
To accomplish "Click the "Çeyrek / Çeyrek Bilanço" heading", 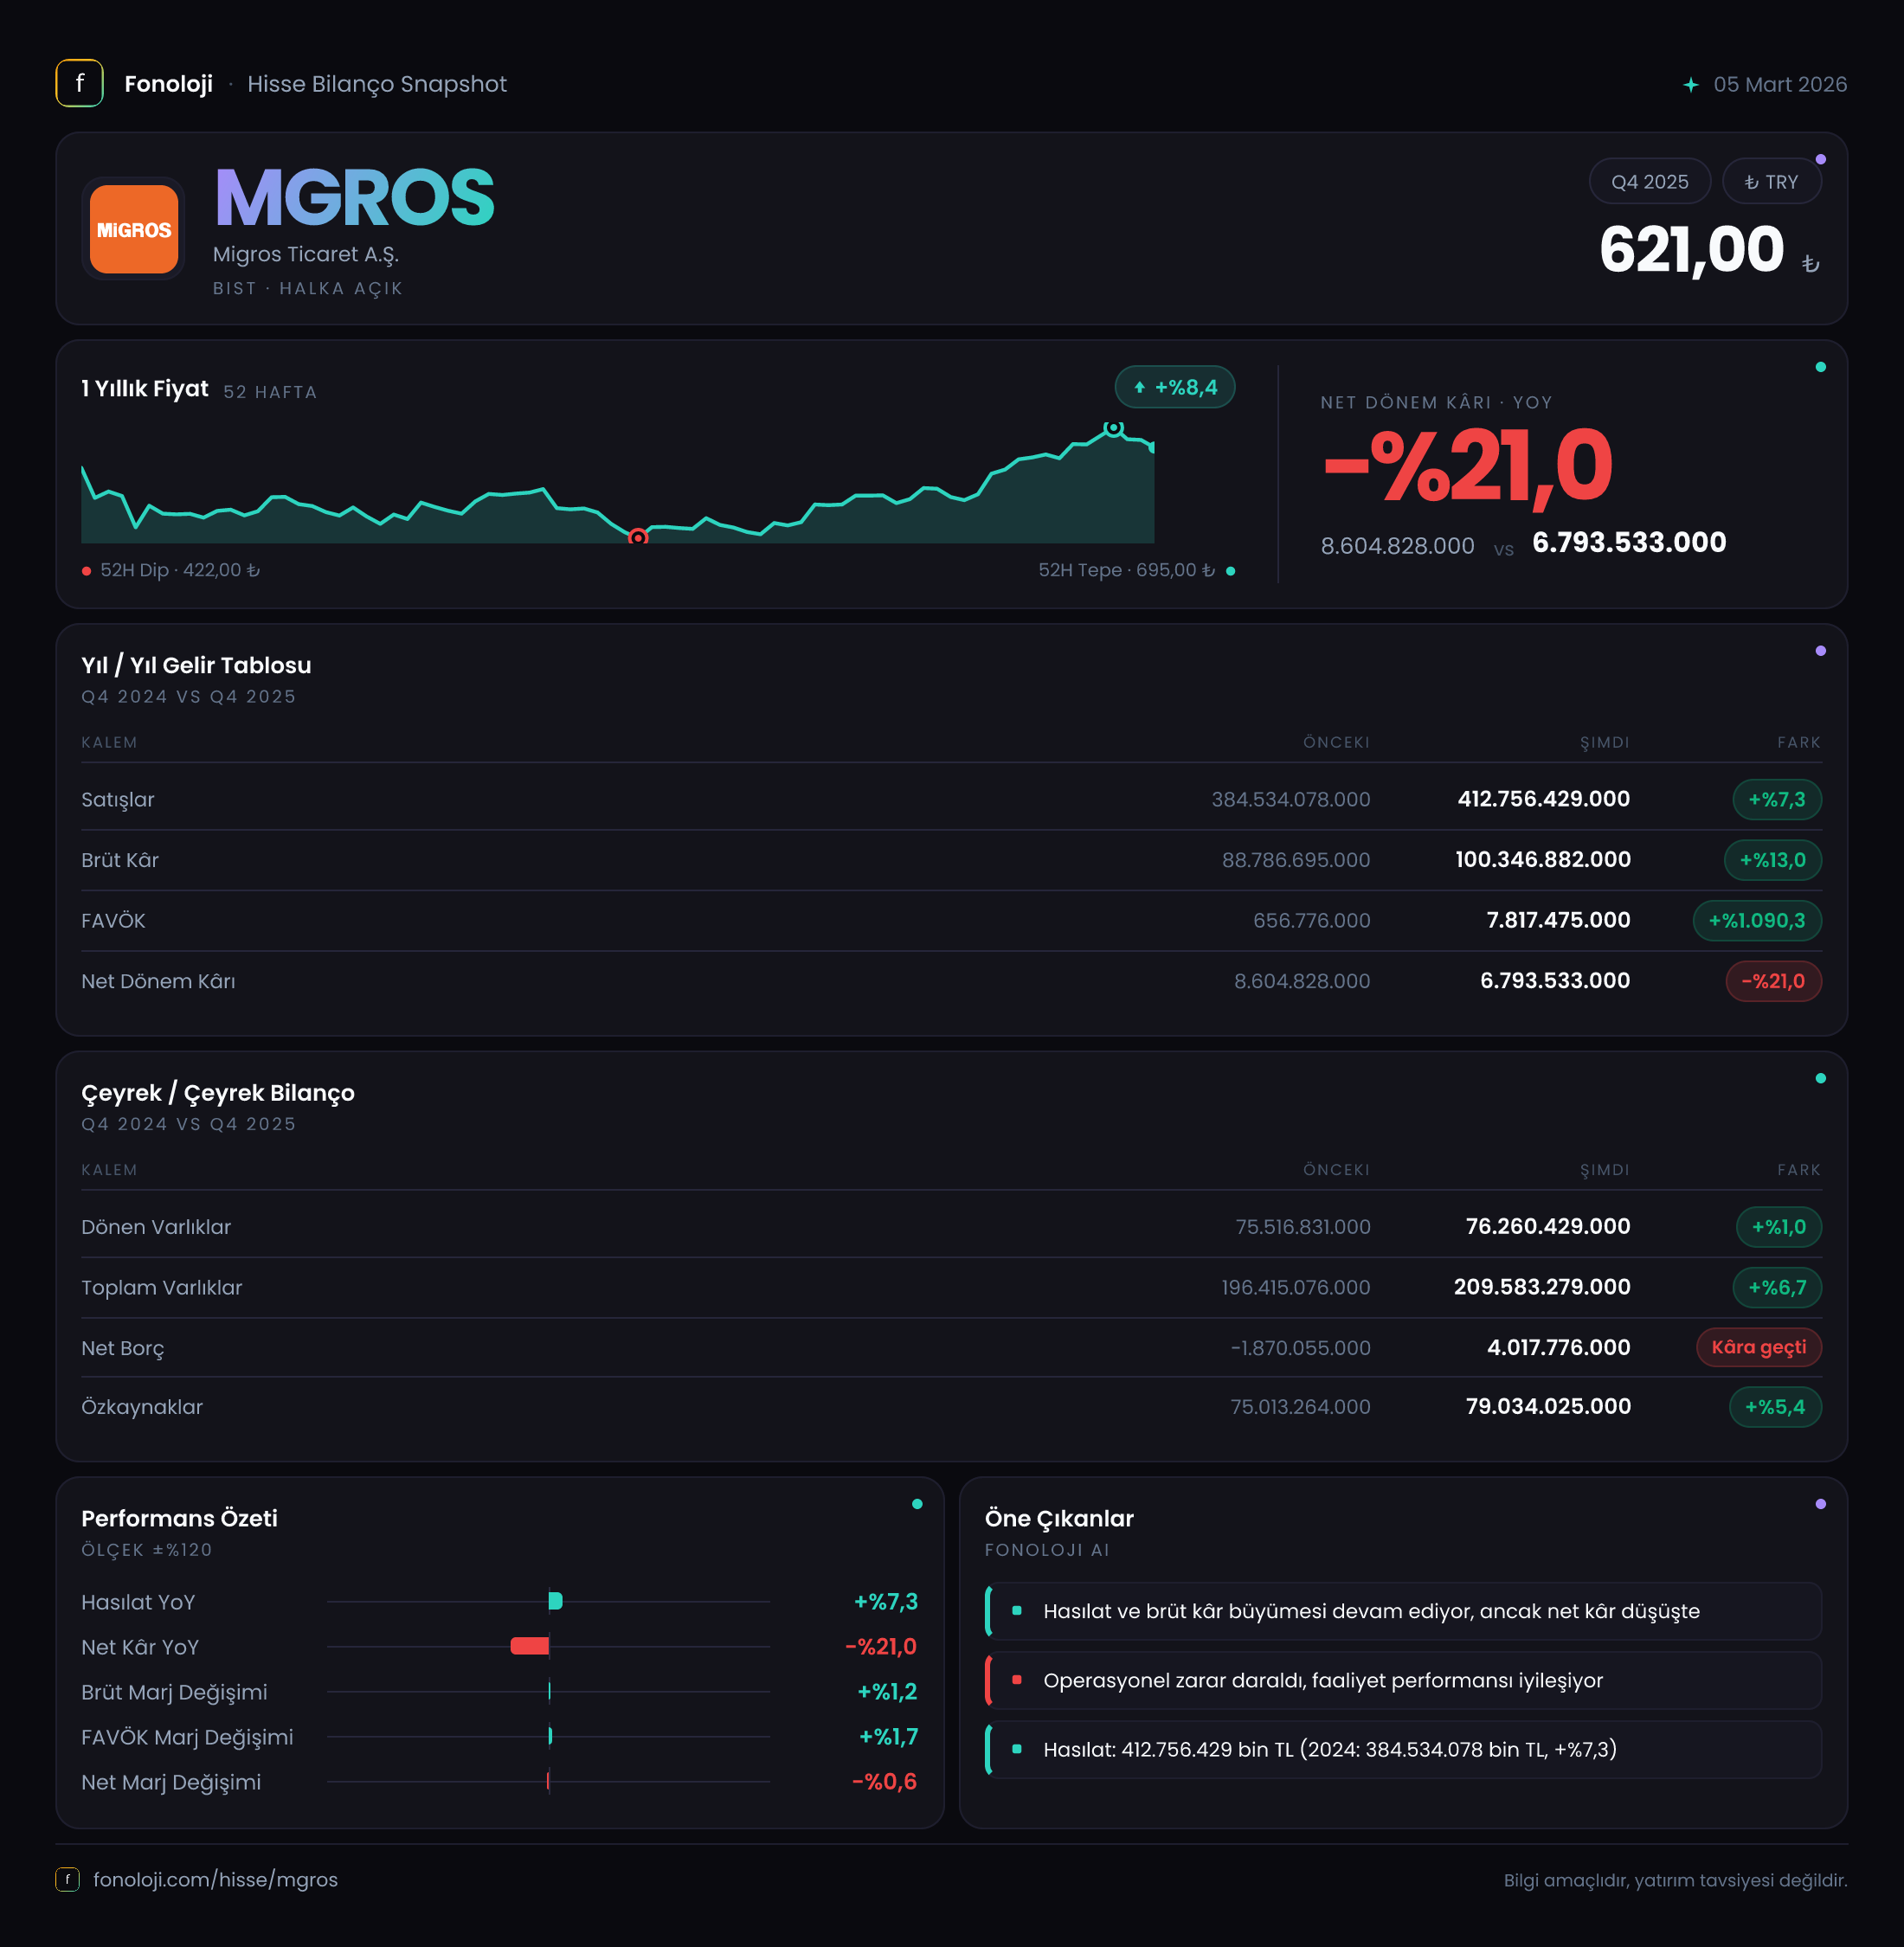I will 218,1093.
